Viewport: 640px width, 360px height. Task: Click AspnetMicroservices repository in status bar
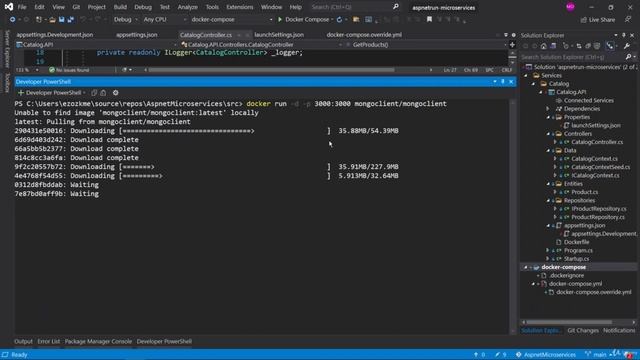pos(546,355)
